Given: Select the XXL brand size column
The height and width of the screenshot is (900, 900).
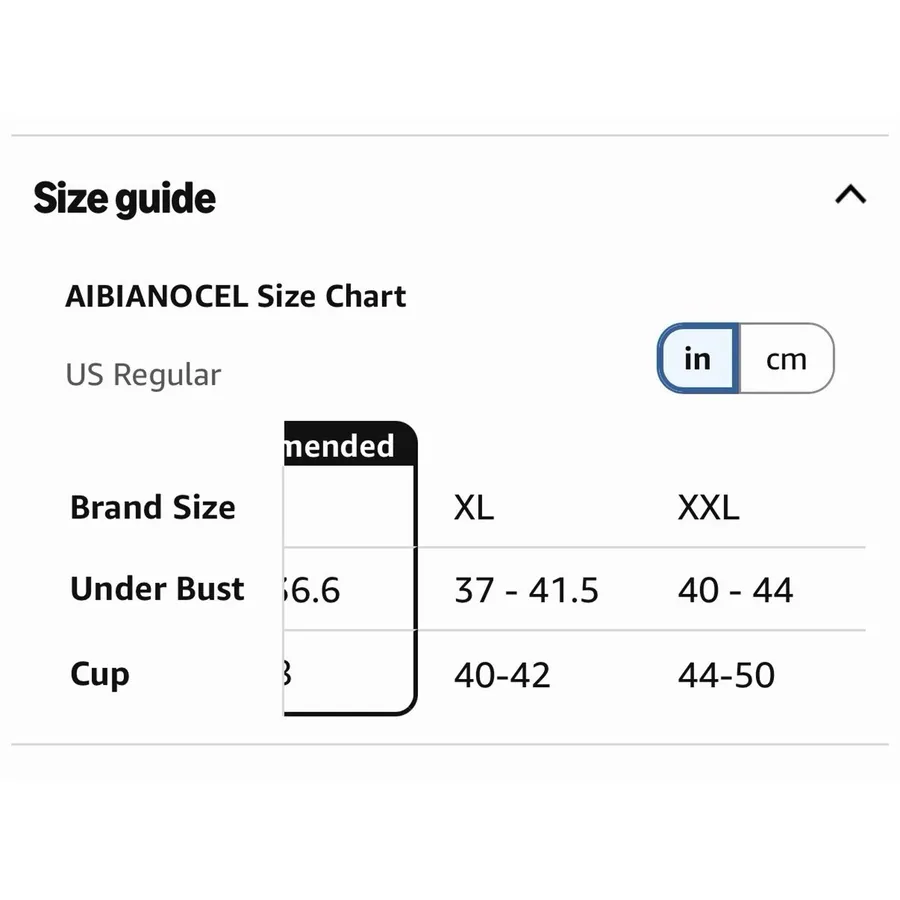Looking at the screenshot, I should tap(708, 507).
